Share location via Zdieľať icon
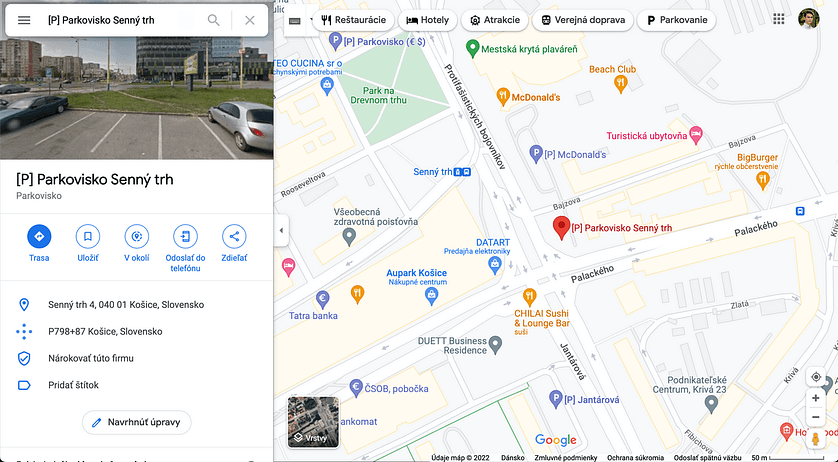Viewport: 838px width, 462px height. point(234,236)
